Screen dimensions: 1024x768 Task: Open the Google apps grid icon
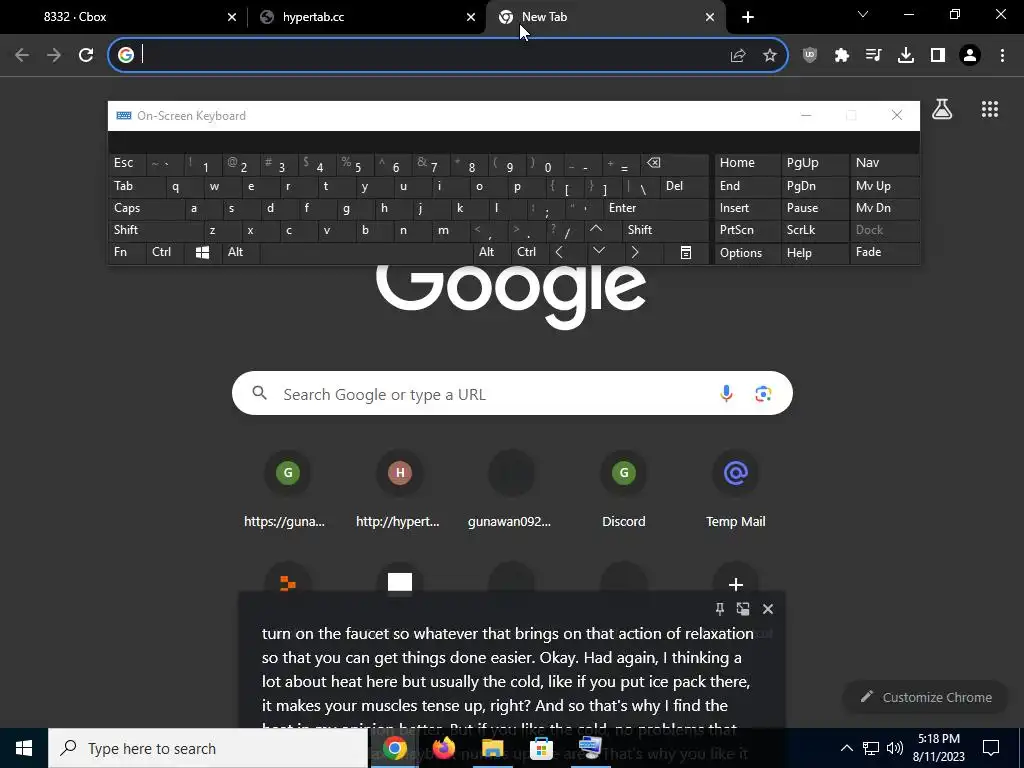(x=990, y=109)
